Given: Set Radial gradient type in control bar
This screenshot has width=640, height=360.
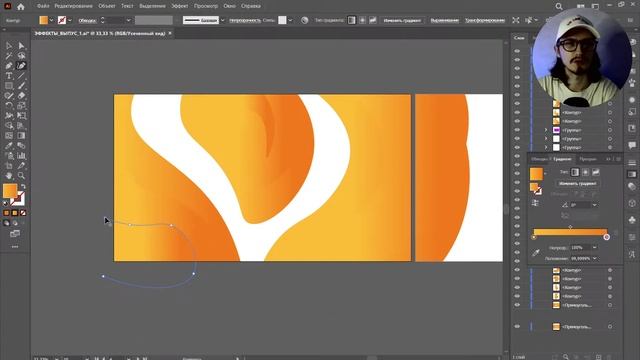Looking at the screenshot, I should [x=362, y=20].
